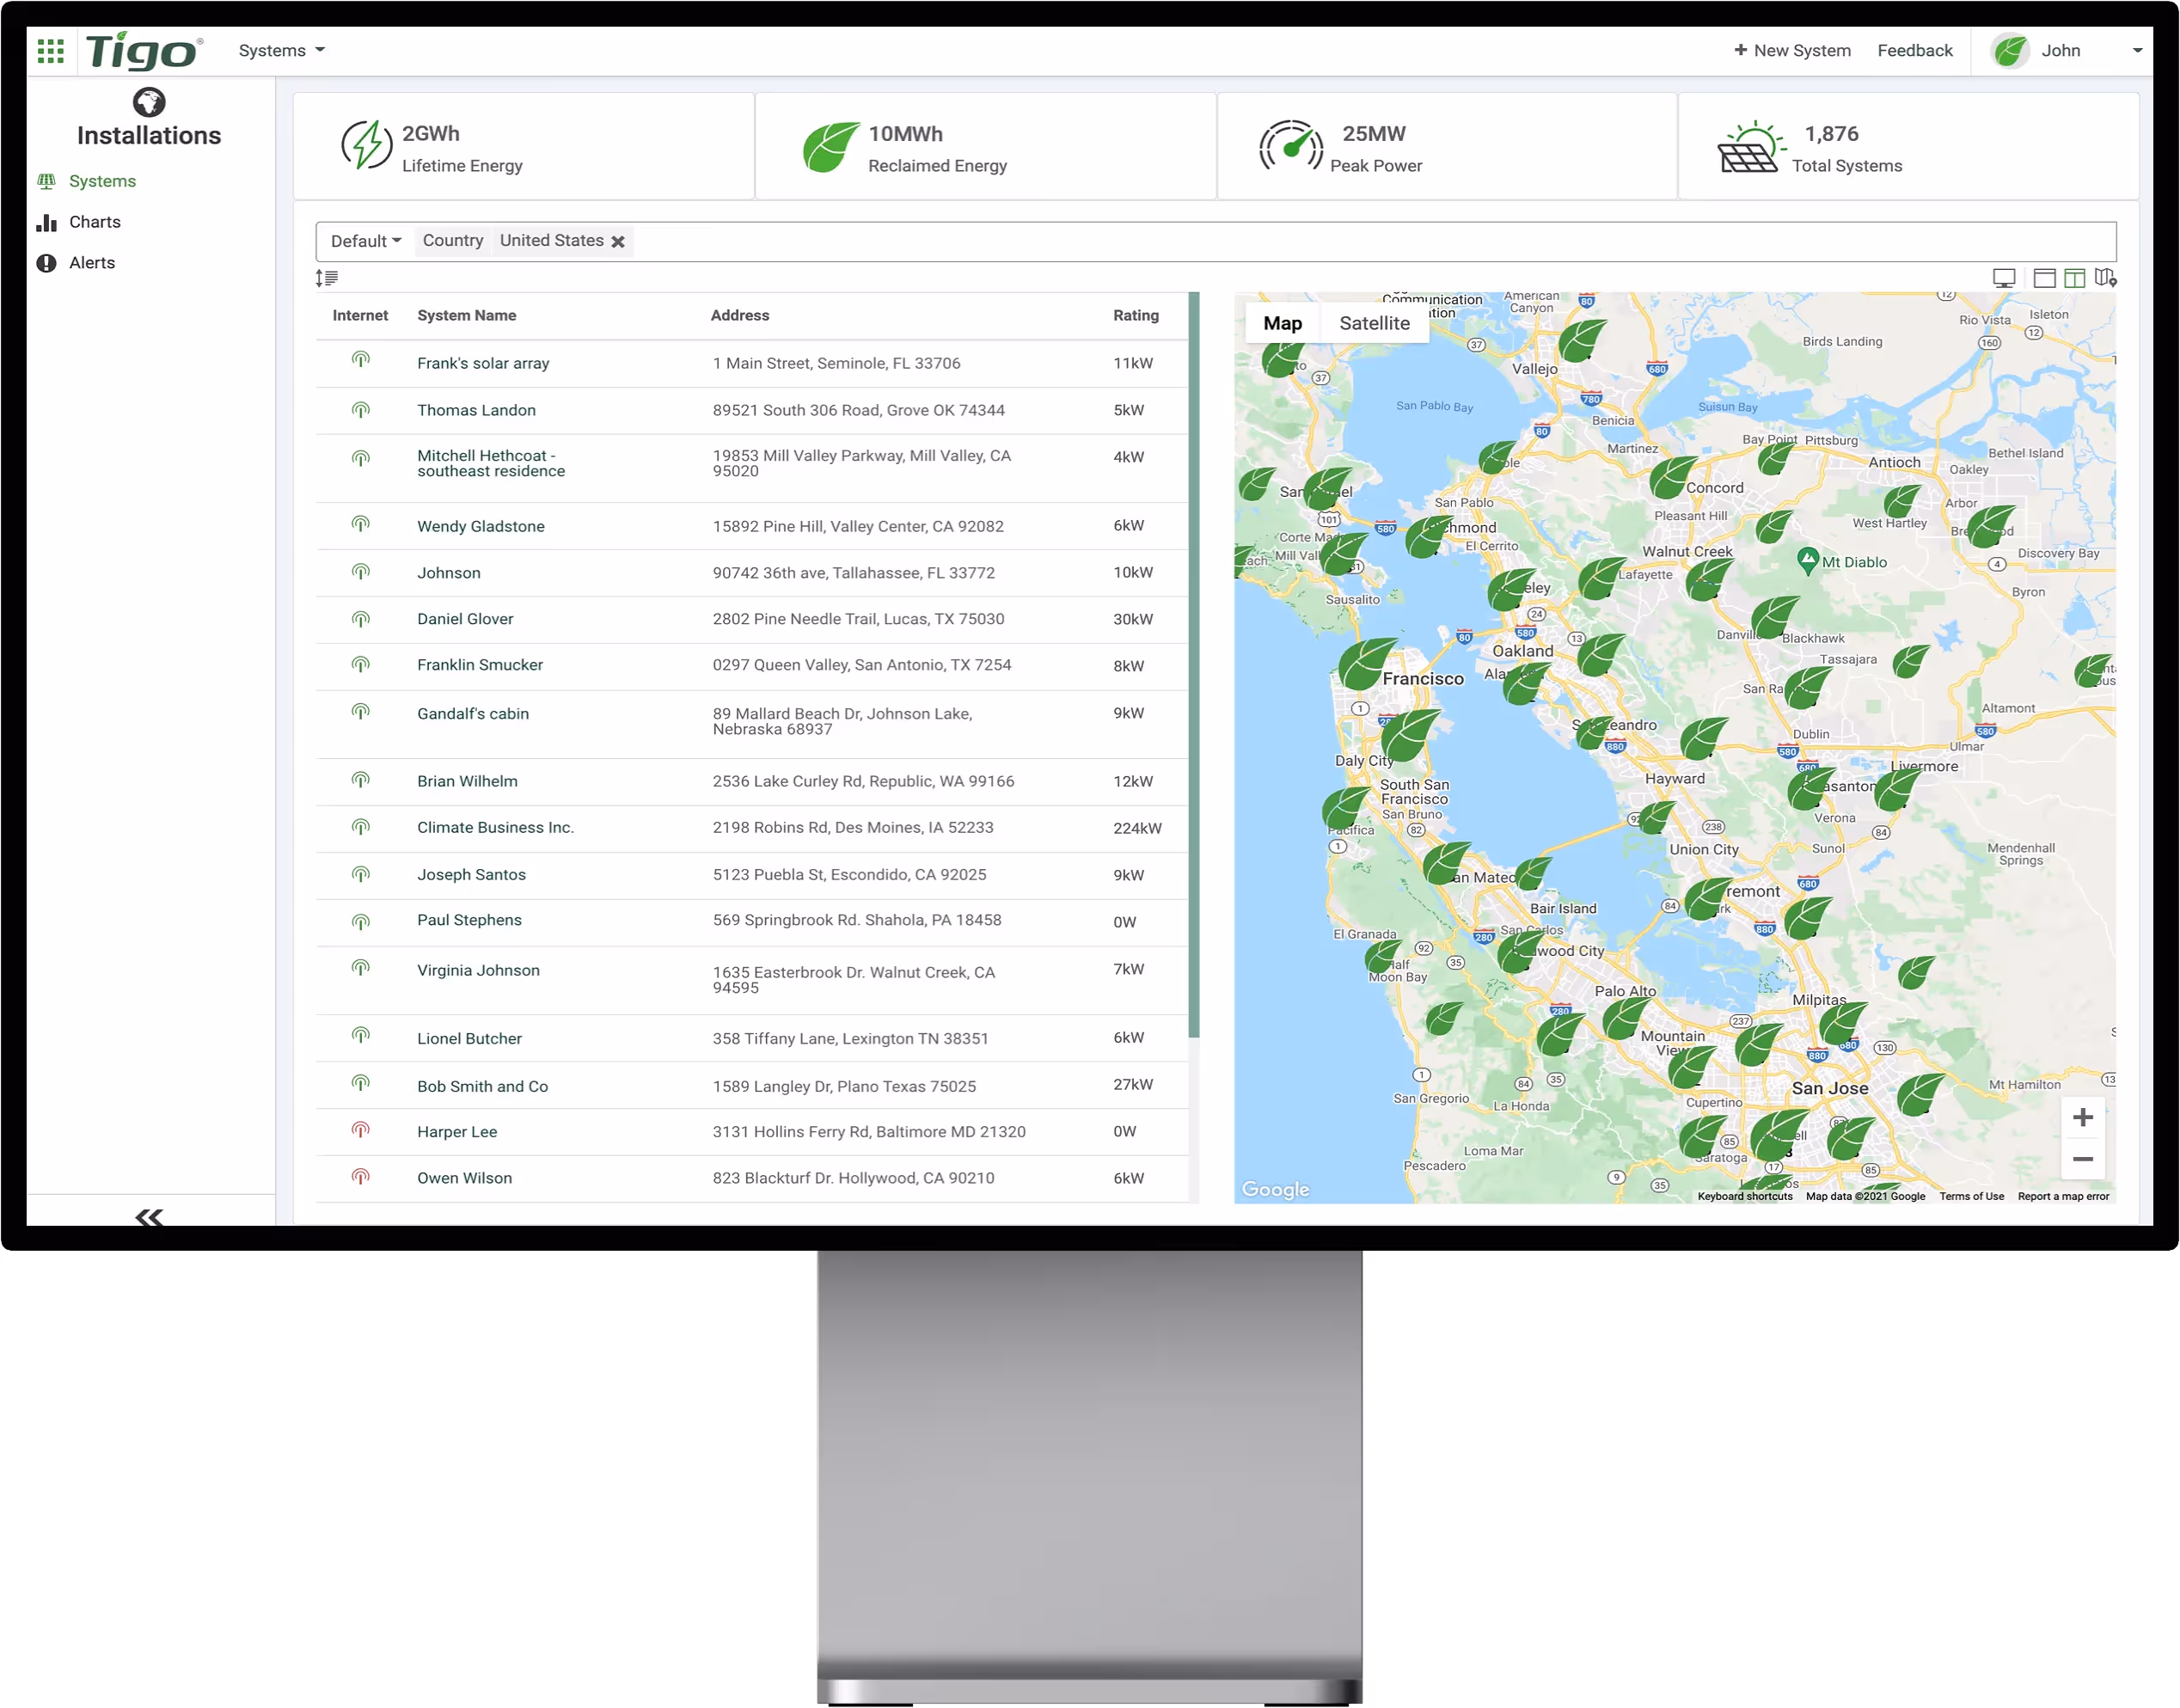Image resolution: width=2180 pixels, height=1708 pixels.
Task: Expand the Default filter dropdown
Action: [x=365, y=241]
